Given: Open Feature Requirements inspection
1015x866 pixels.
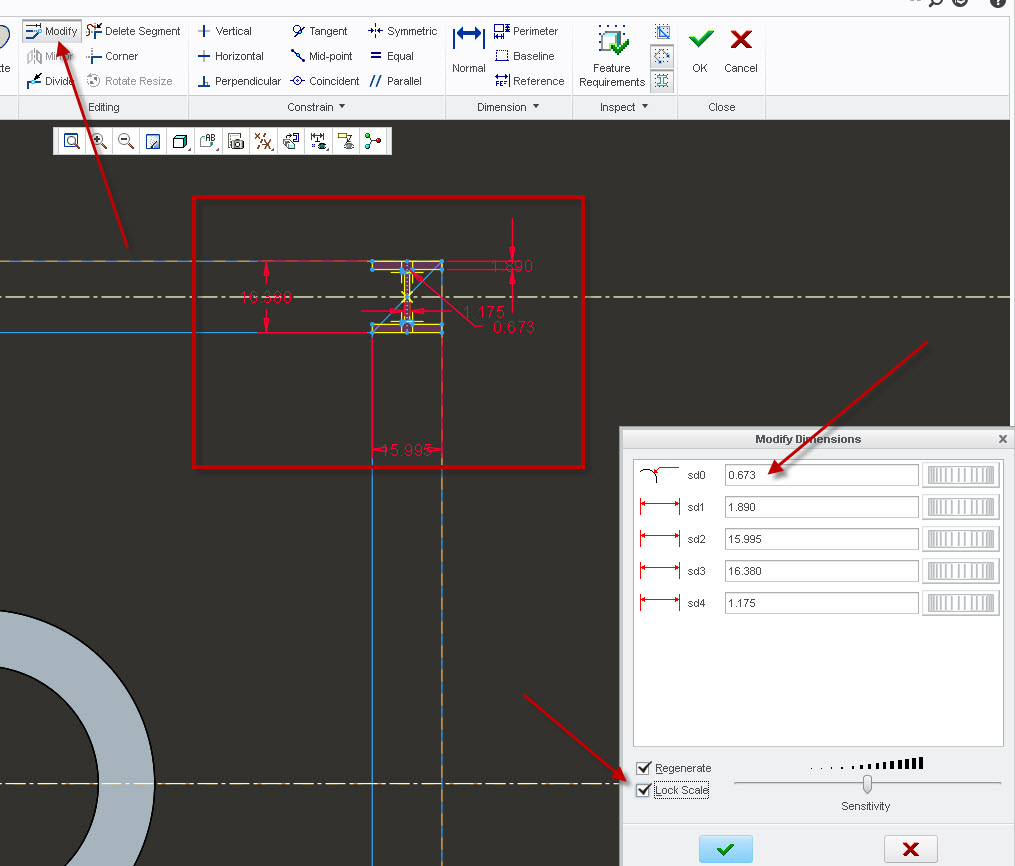Looking at the screenshot, I should tap(612, 56).
